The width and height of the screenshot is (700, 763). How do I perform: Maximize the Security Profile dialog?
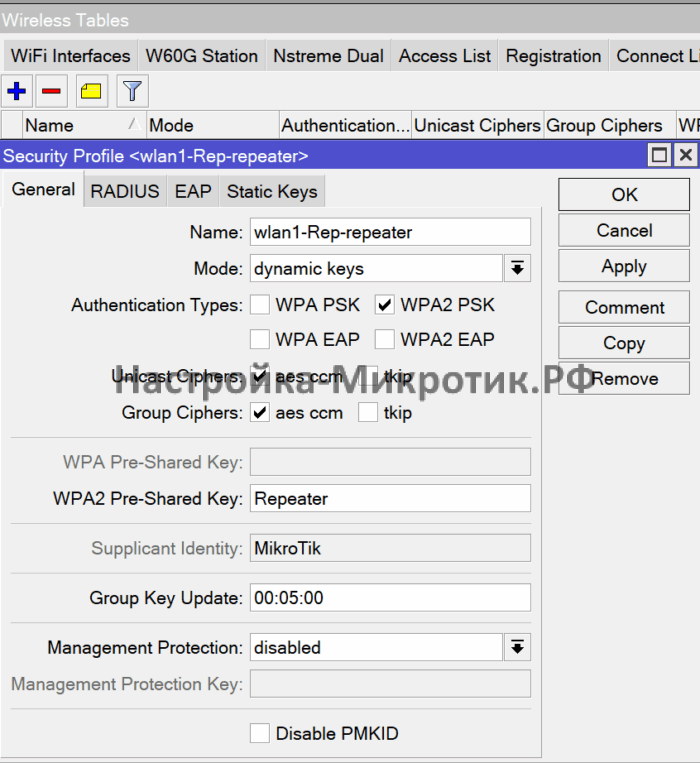pyautogui.click(x=659, y=155)
